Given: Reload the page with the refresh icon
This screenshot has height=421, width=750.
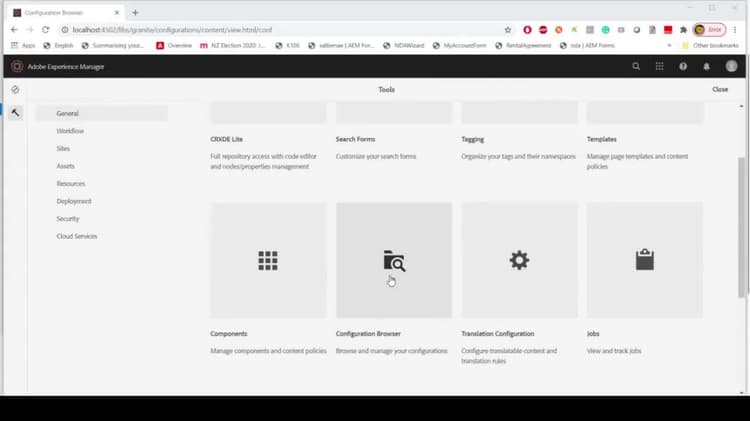Looking at the screenshot, I should 45,30.
